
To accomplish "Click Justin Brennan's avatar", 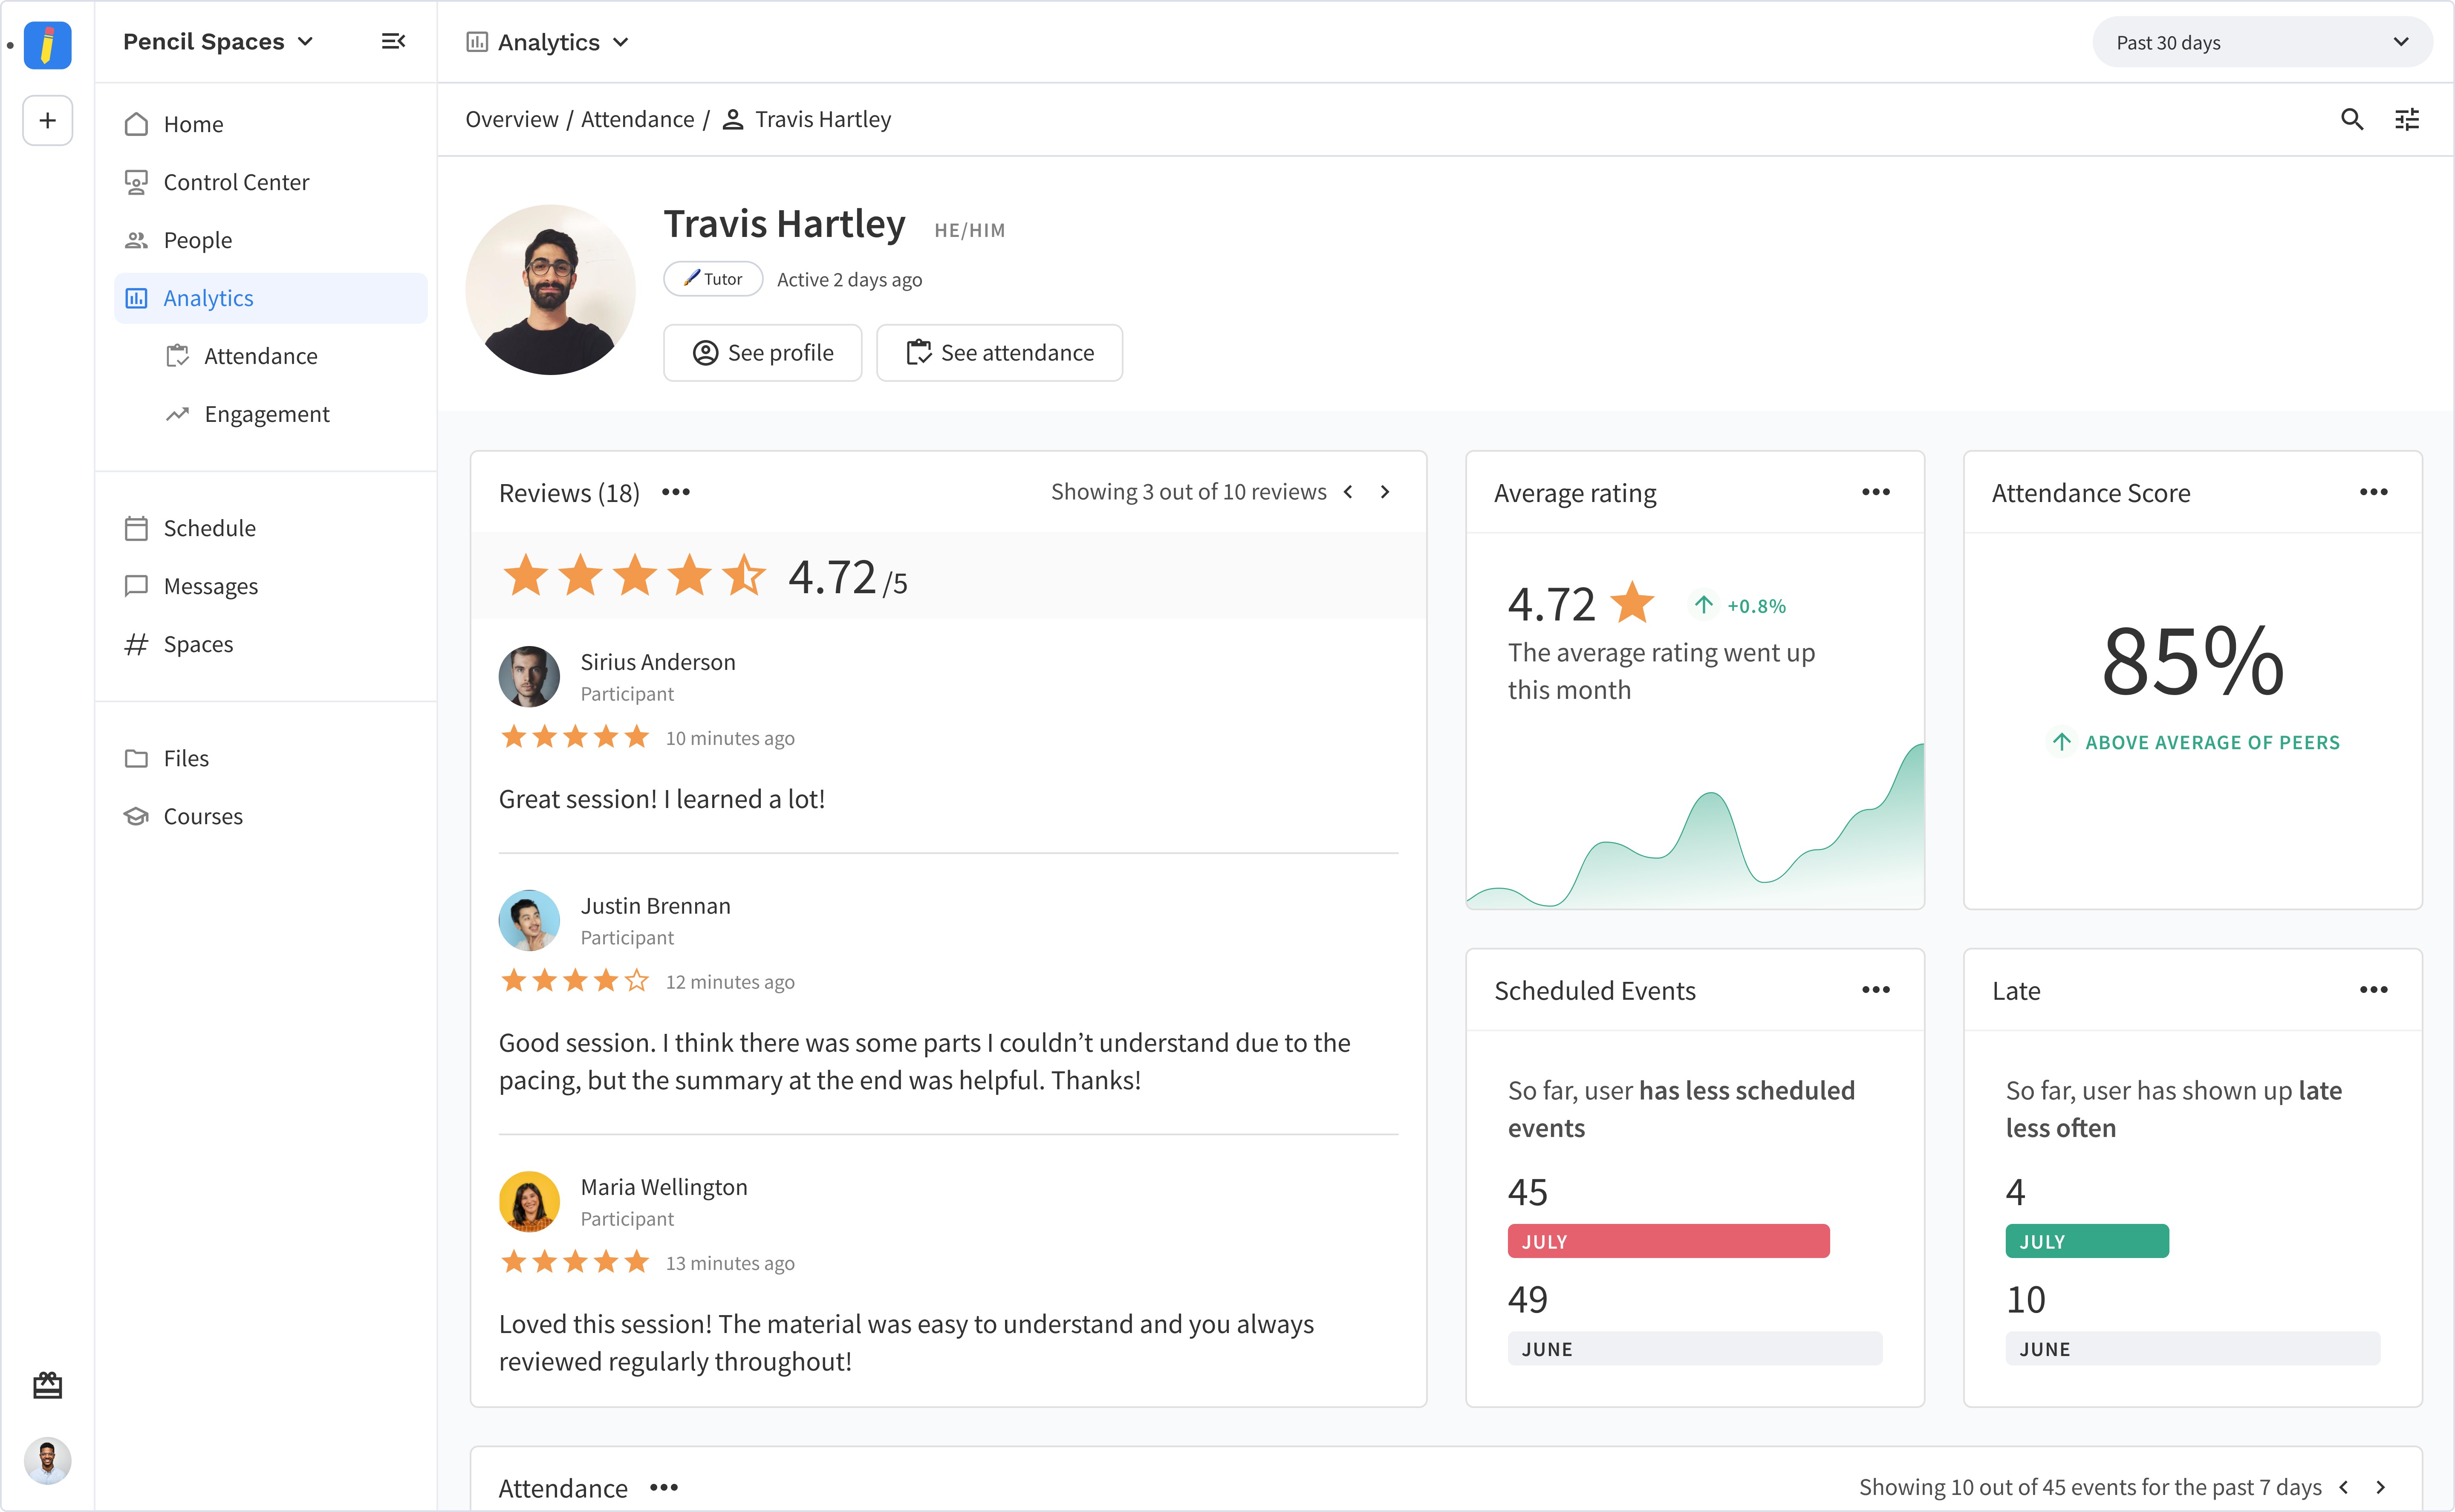I will [x=529, y=921].
